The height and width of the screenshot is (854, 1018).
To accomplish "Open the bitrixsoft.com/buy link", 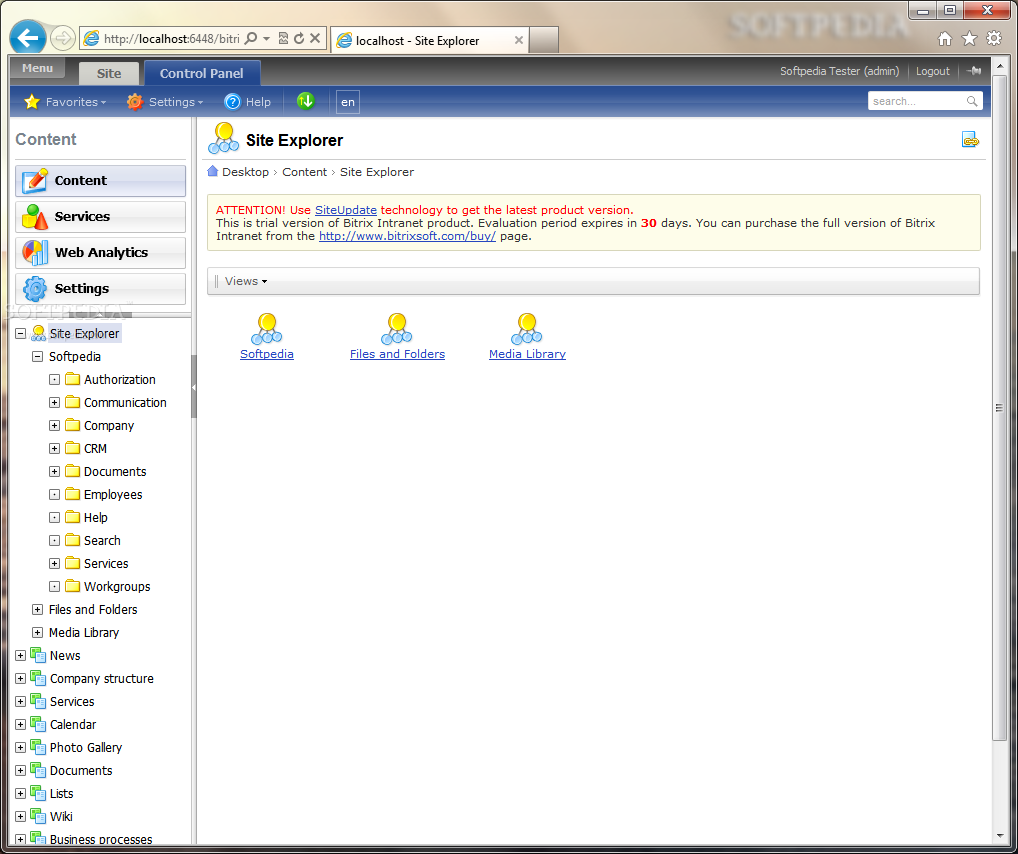I will pyautogui.click(x=407, y=236).
